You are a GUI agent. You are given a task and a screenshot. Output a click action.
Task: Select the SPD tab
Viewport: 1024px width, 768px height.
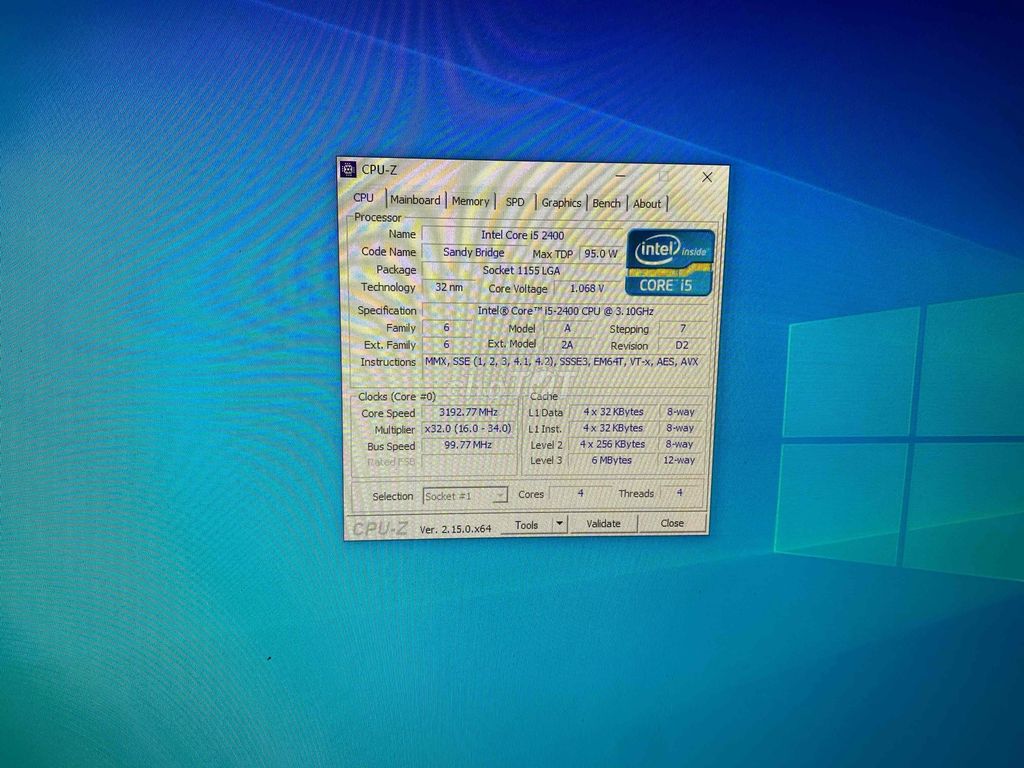pyautogui.click(x=515, y=202)
